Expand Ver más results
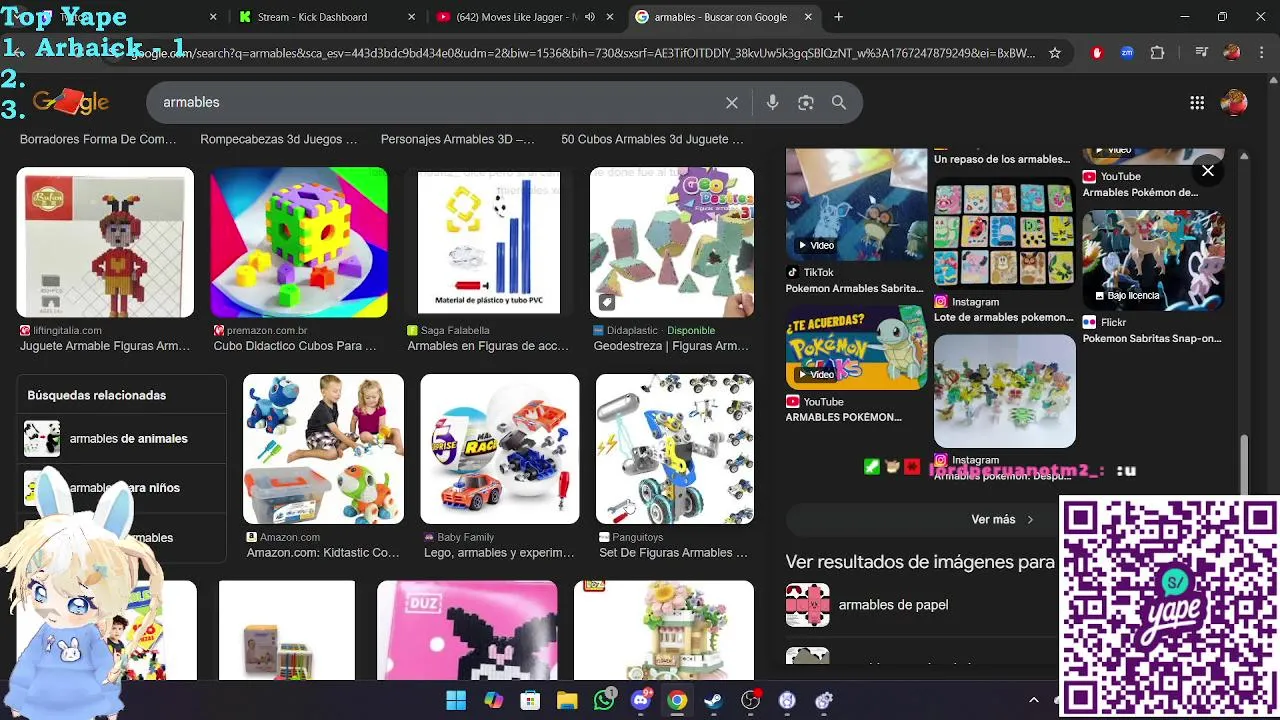 pos(1002,519)
